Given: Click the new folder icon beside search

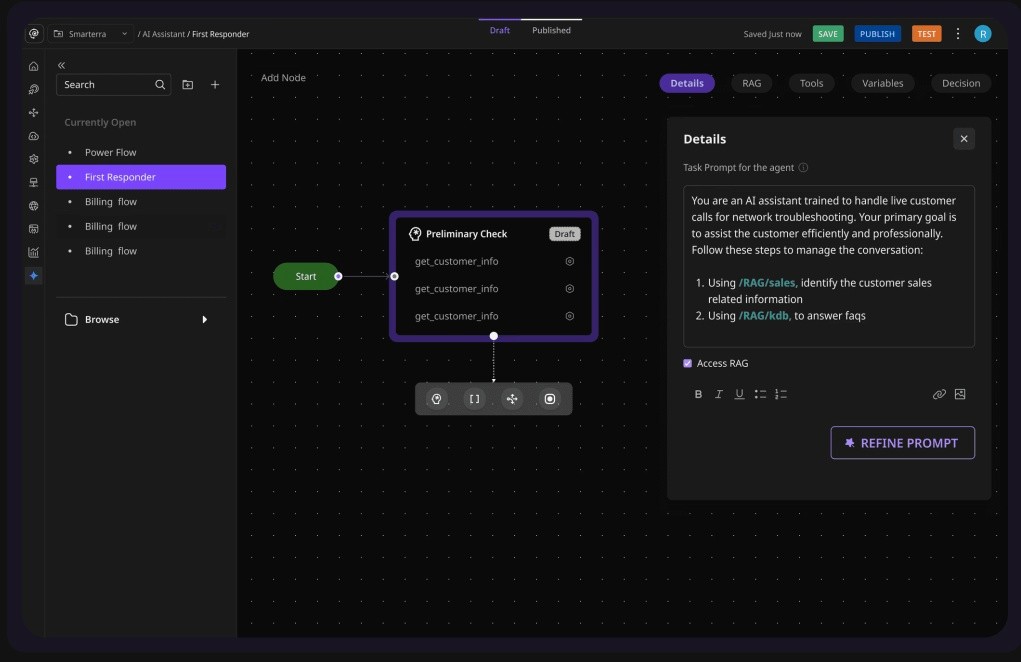Looking at the screenshot, I should 188,85.
